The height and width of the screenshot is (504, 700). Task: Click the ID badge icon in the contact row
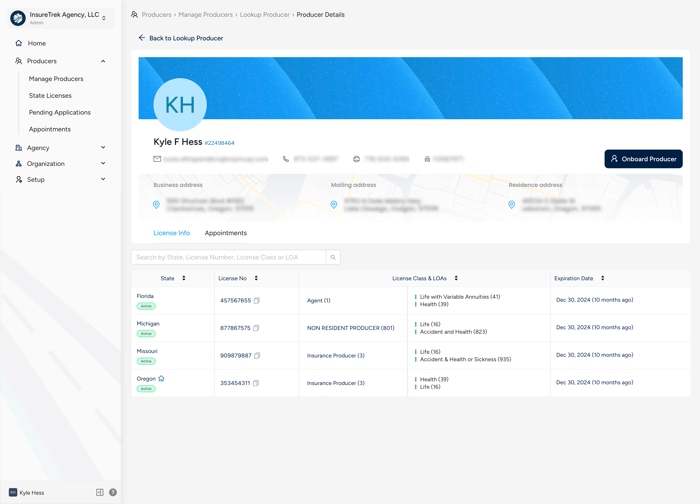(x=427, y=159)
